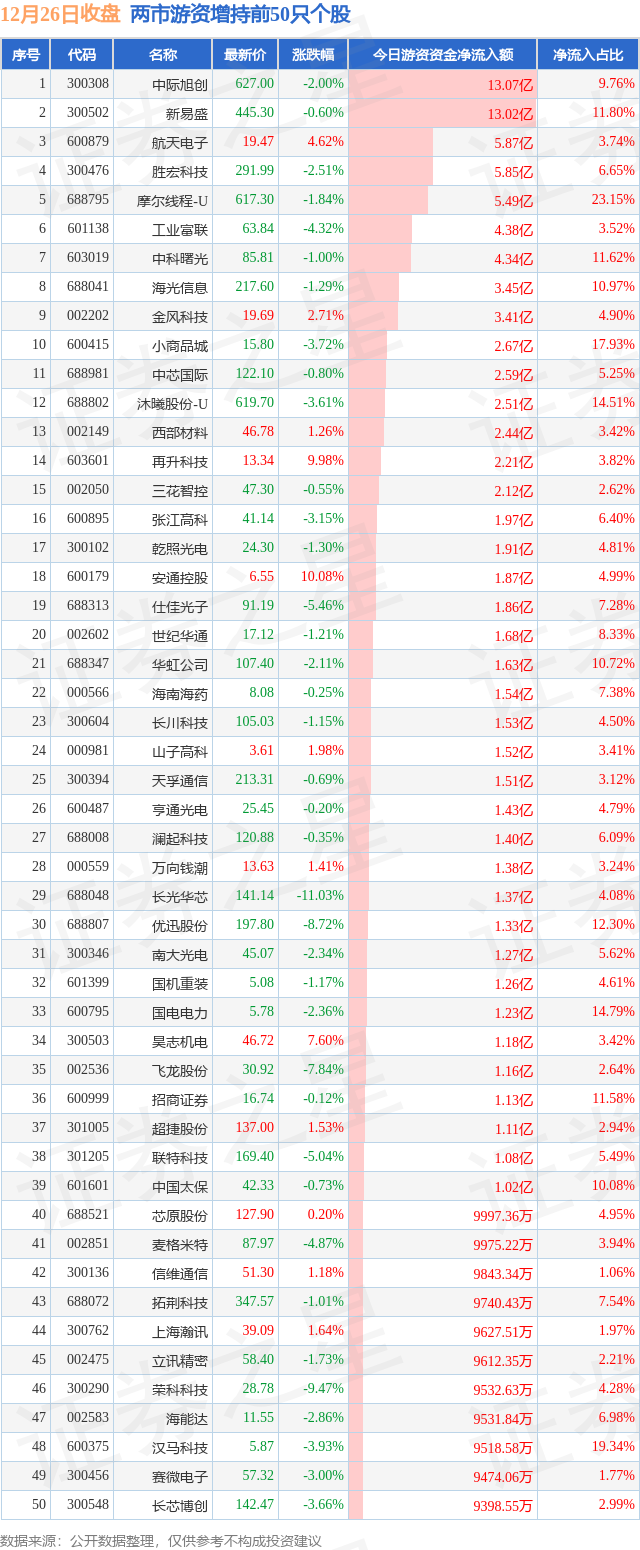
Task: Click 胜宏科技 latest price 291.99
Action: click(x=256, y=171)
